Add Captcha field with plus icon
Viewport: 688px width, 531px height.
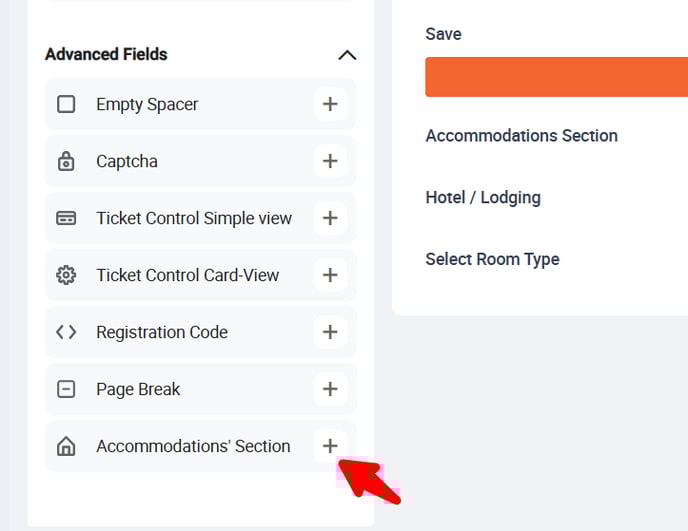(330, 161)
